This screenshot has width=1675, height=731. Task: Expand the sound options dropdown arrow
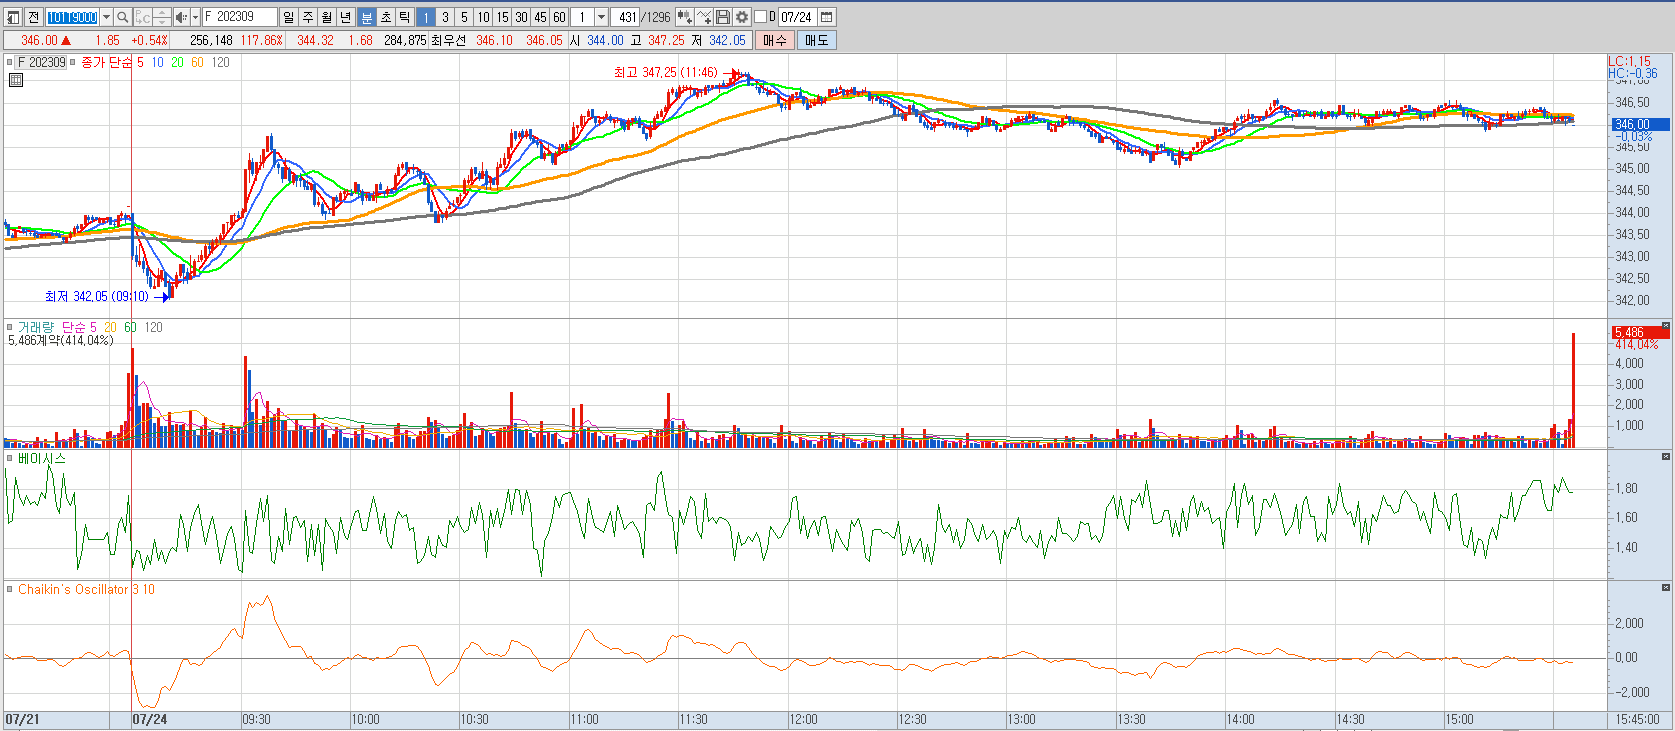pyautogui.click(x=195, y=17)
